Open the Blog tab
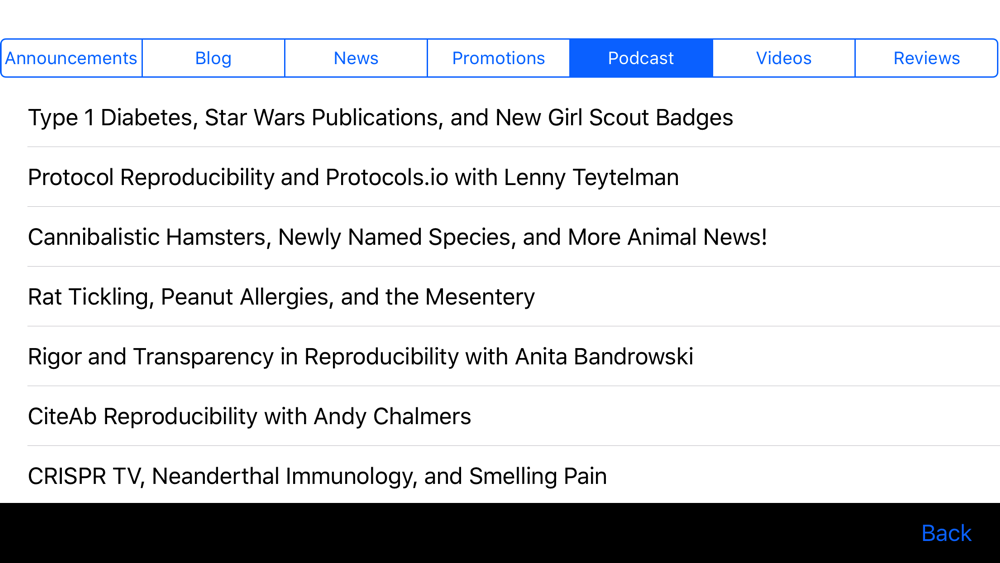The width and height of the screenshot is (1000, 563). [213, 58]
